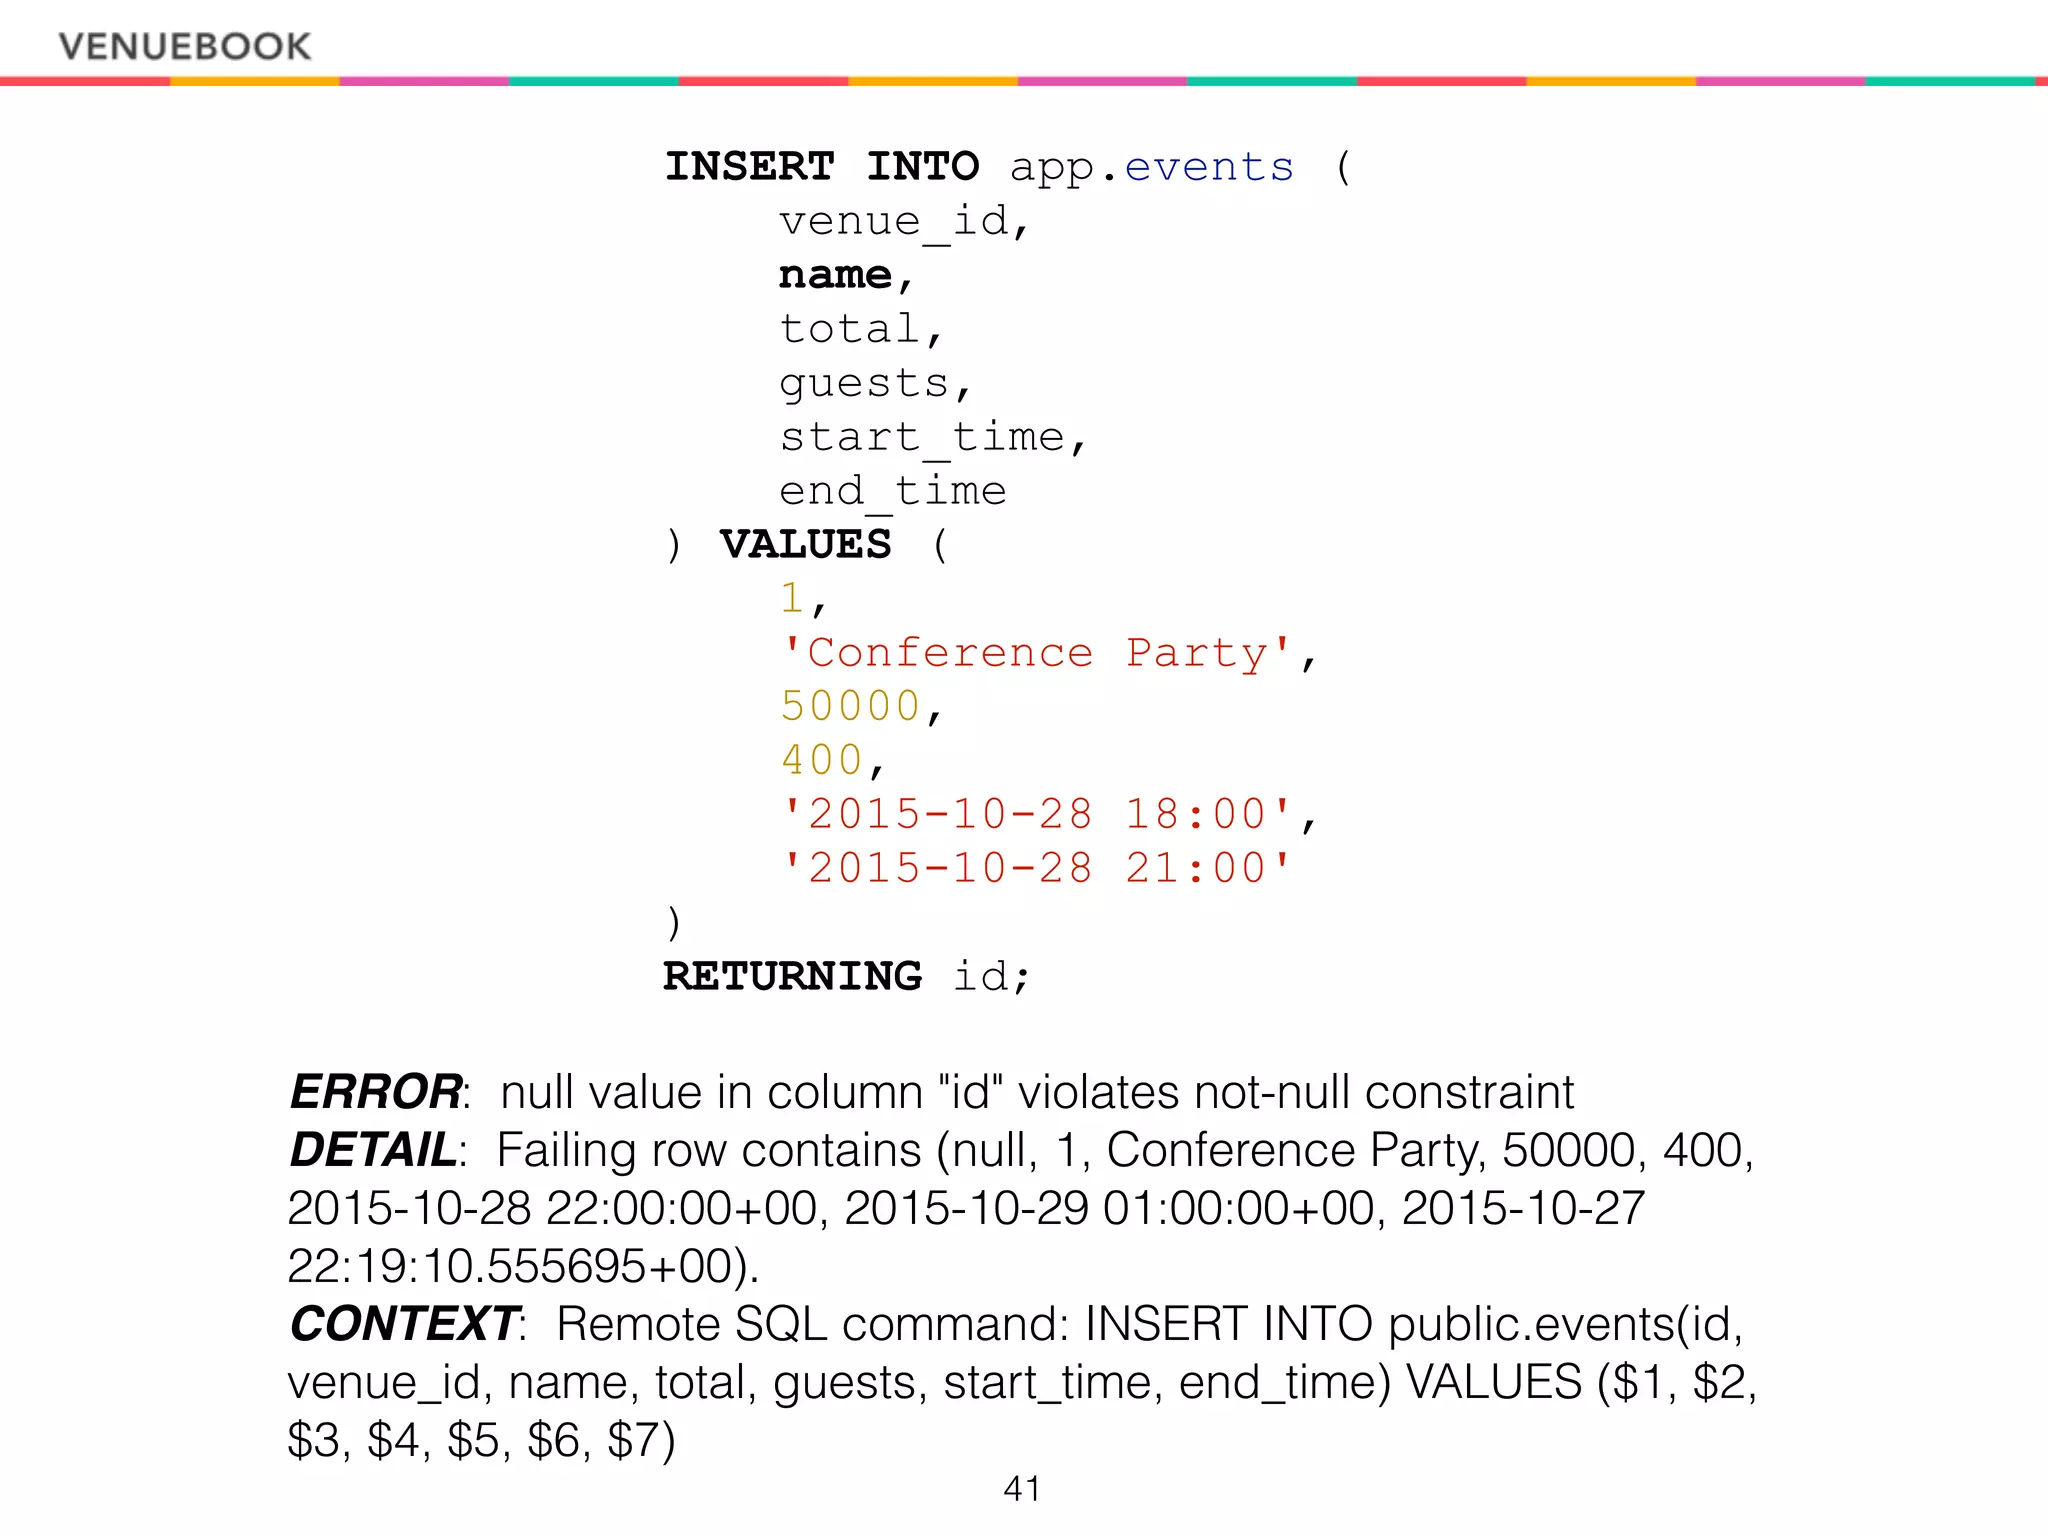Click the bold CONTEXT label
Image resolution: width=2048 pixels, height=1536 pixels.
point(404,1324)
